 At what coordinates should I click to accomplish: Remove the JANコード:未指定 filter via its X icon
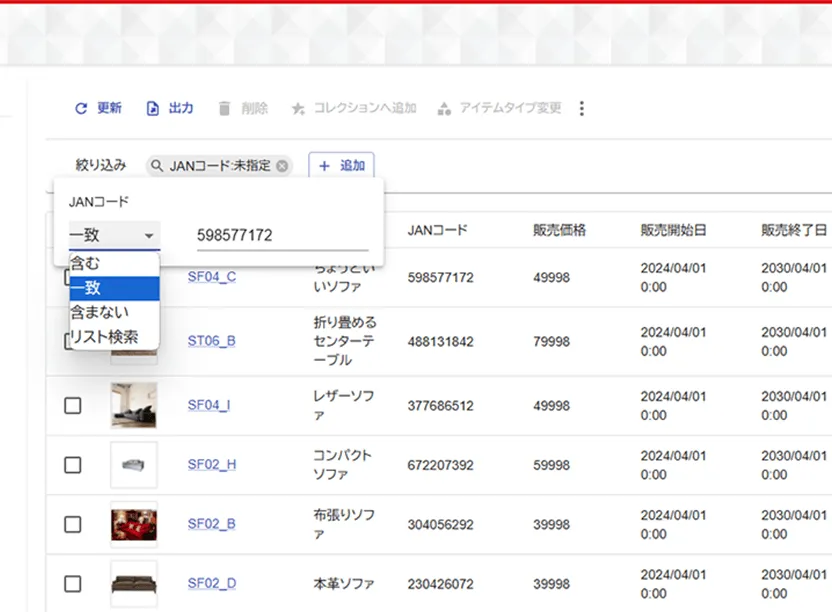pos(283,166)
